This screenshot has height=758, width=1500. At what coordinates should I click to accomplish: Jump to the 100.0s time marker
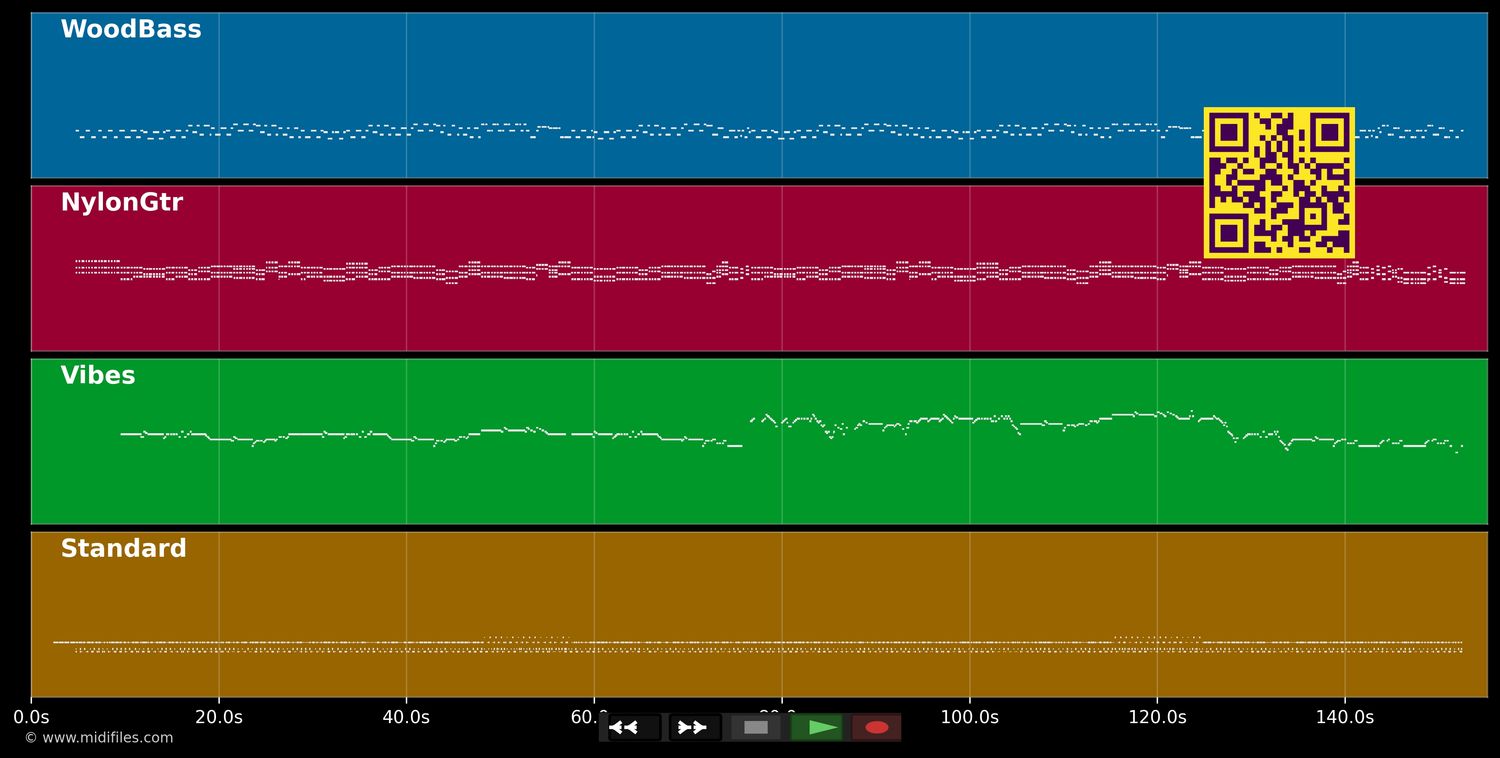[x=969, y=717]
